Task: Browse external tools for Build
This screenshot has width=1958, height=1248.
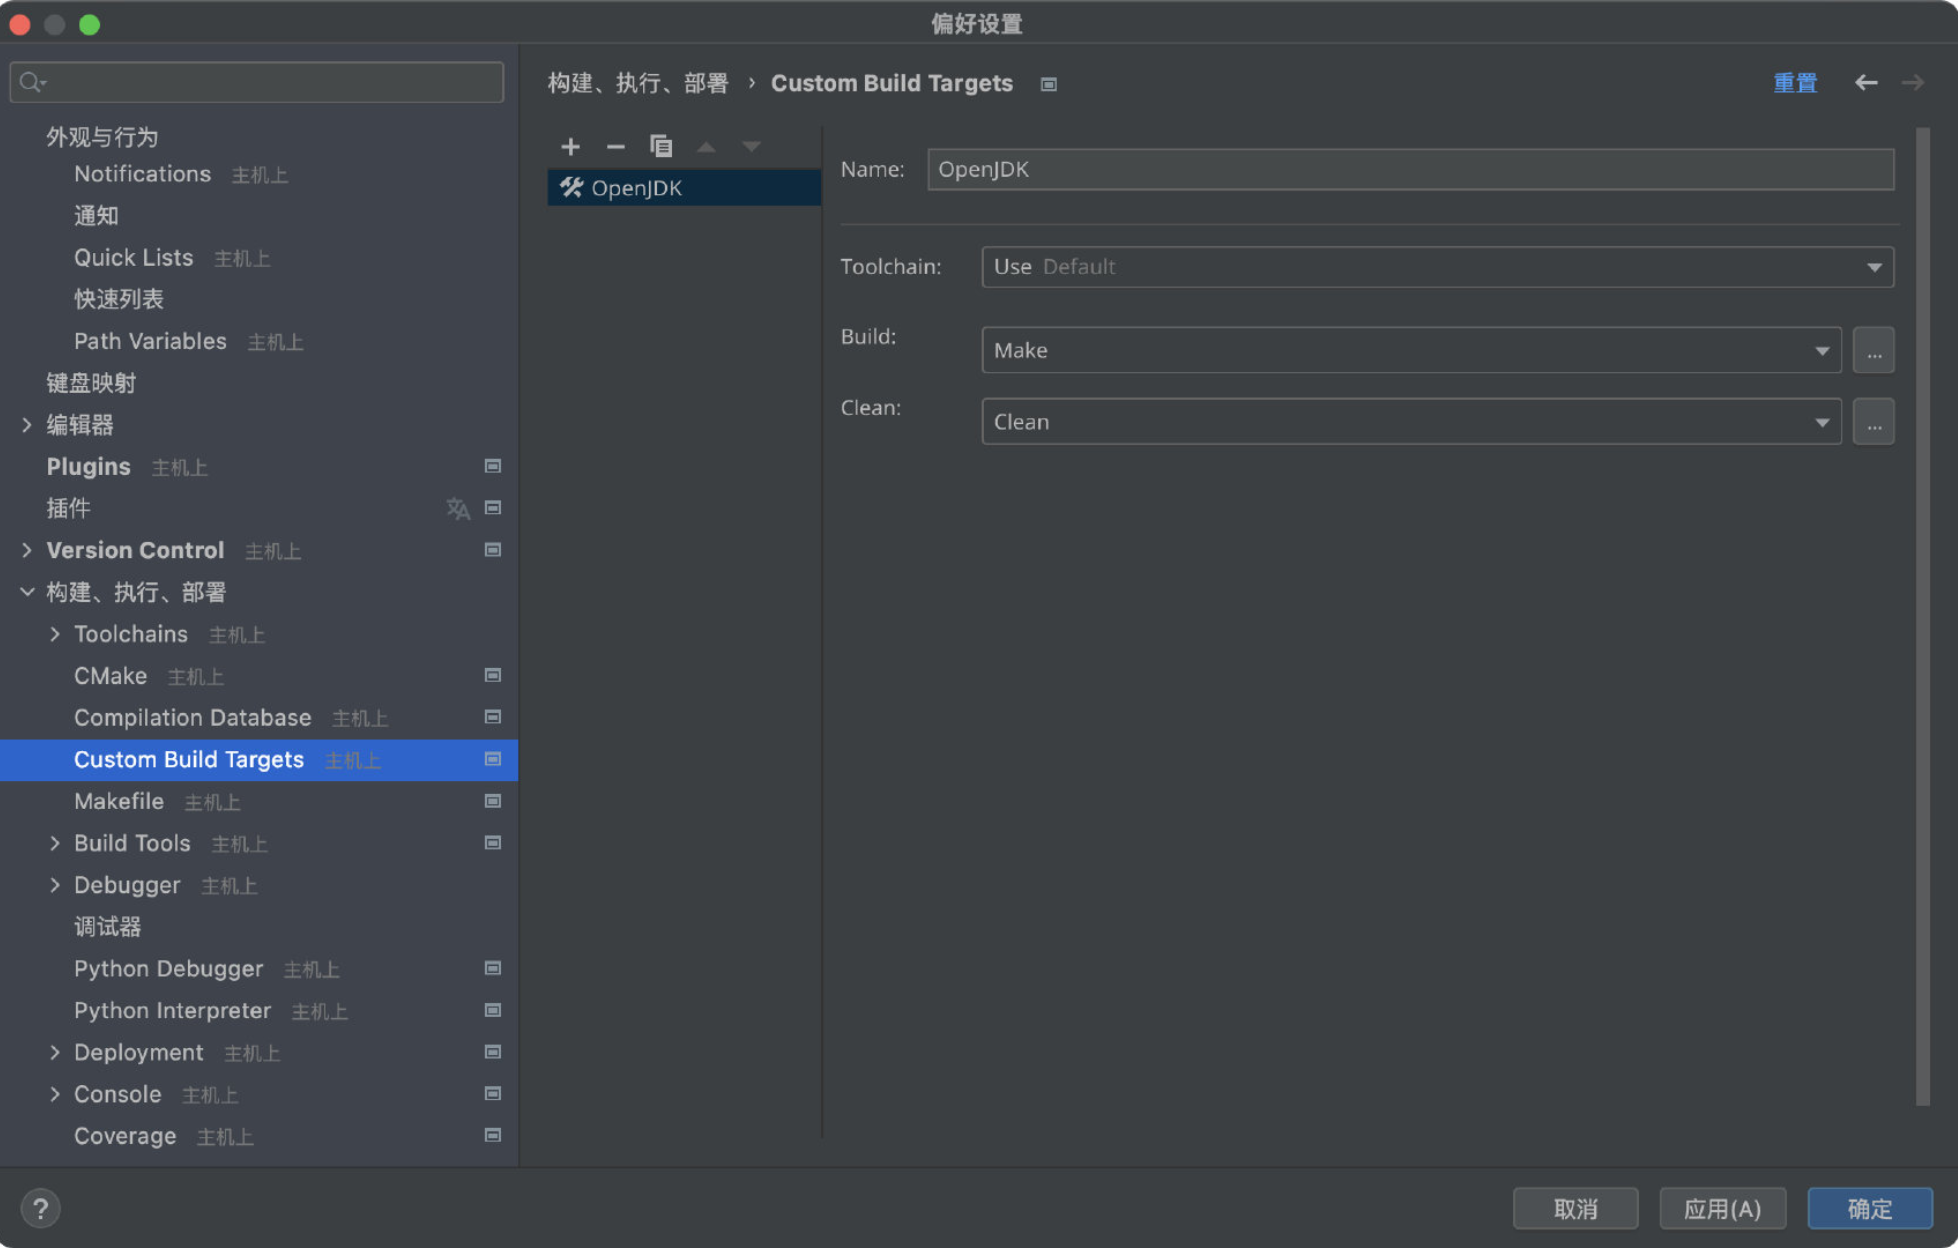Action: pos(1873,350)
